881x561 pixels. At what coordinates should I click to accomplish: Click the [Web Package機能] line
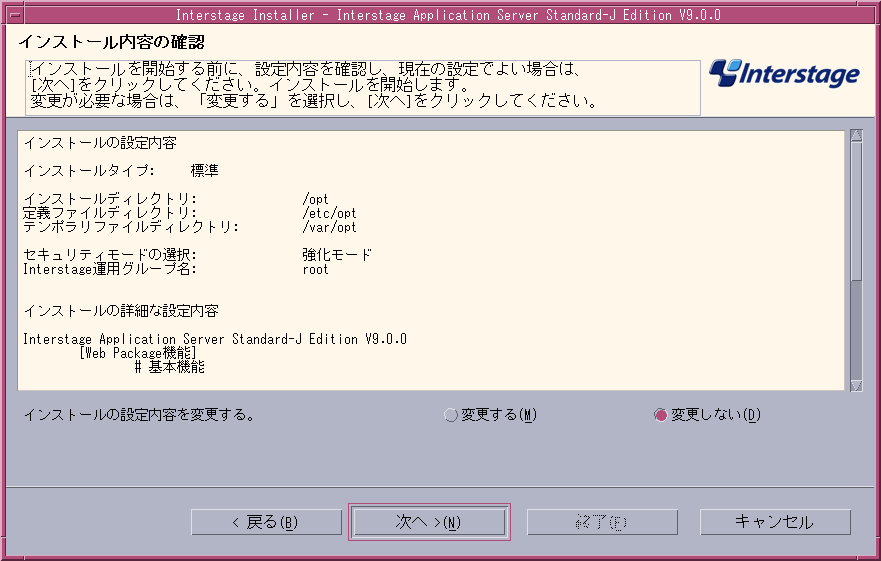tap(138, 353)
